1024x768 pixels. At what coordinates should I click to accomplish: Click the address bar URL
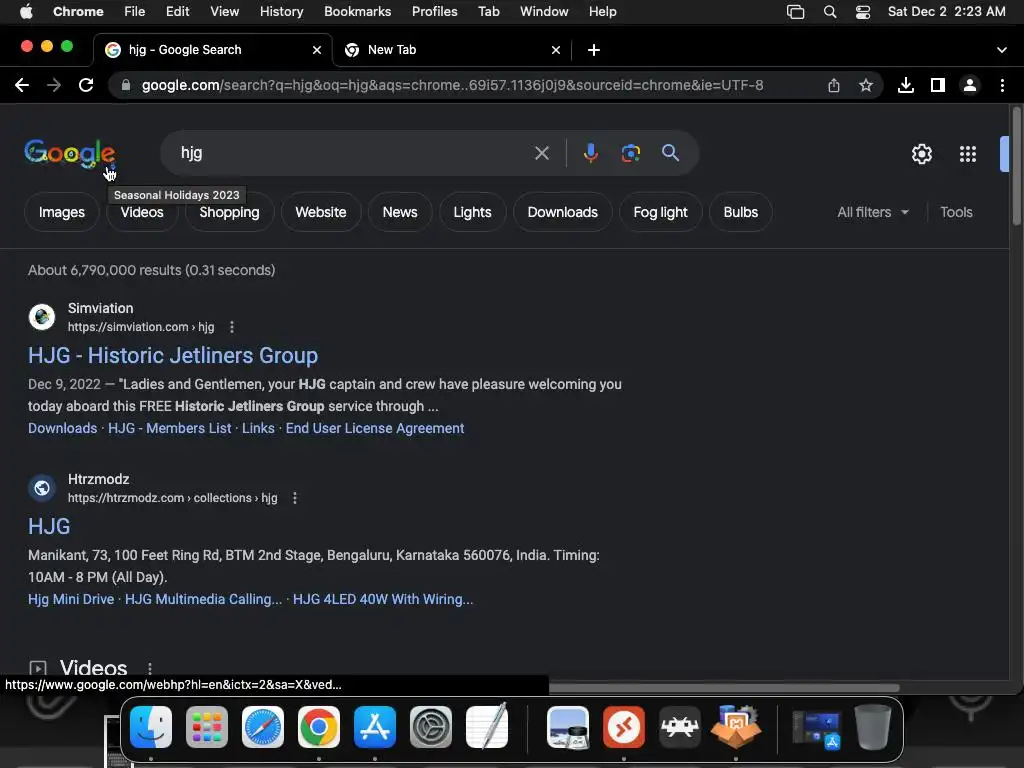452,85
